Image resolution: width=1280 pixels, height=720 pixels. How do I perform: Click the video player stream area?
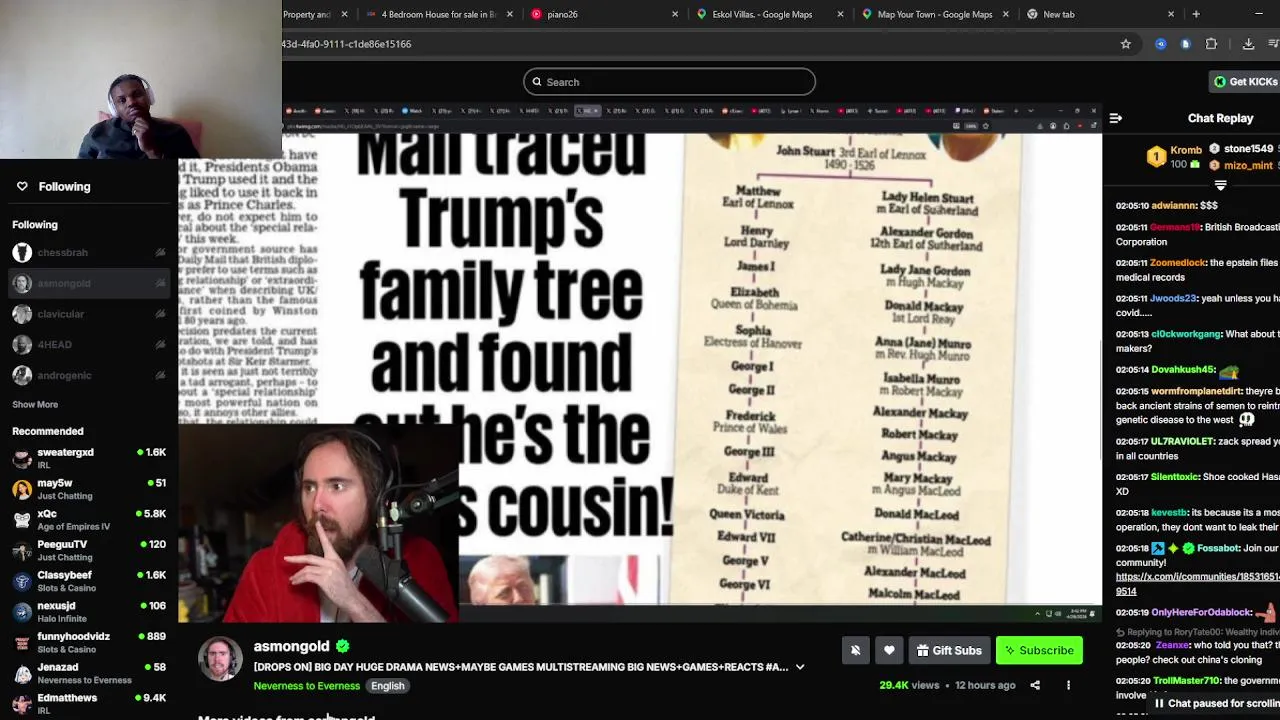640,363
